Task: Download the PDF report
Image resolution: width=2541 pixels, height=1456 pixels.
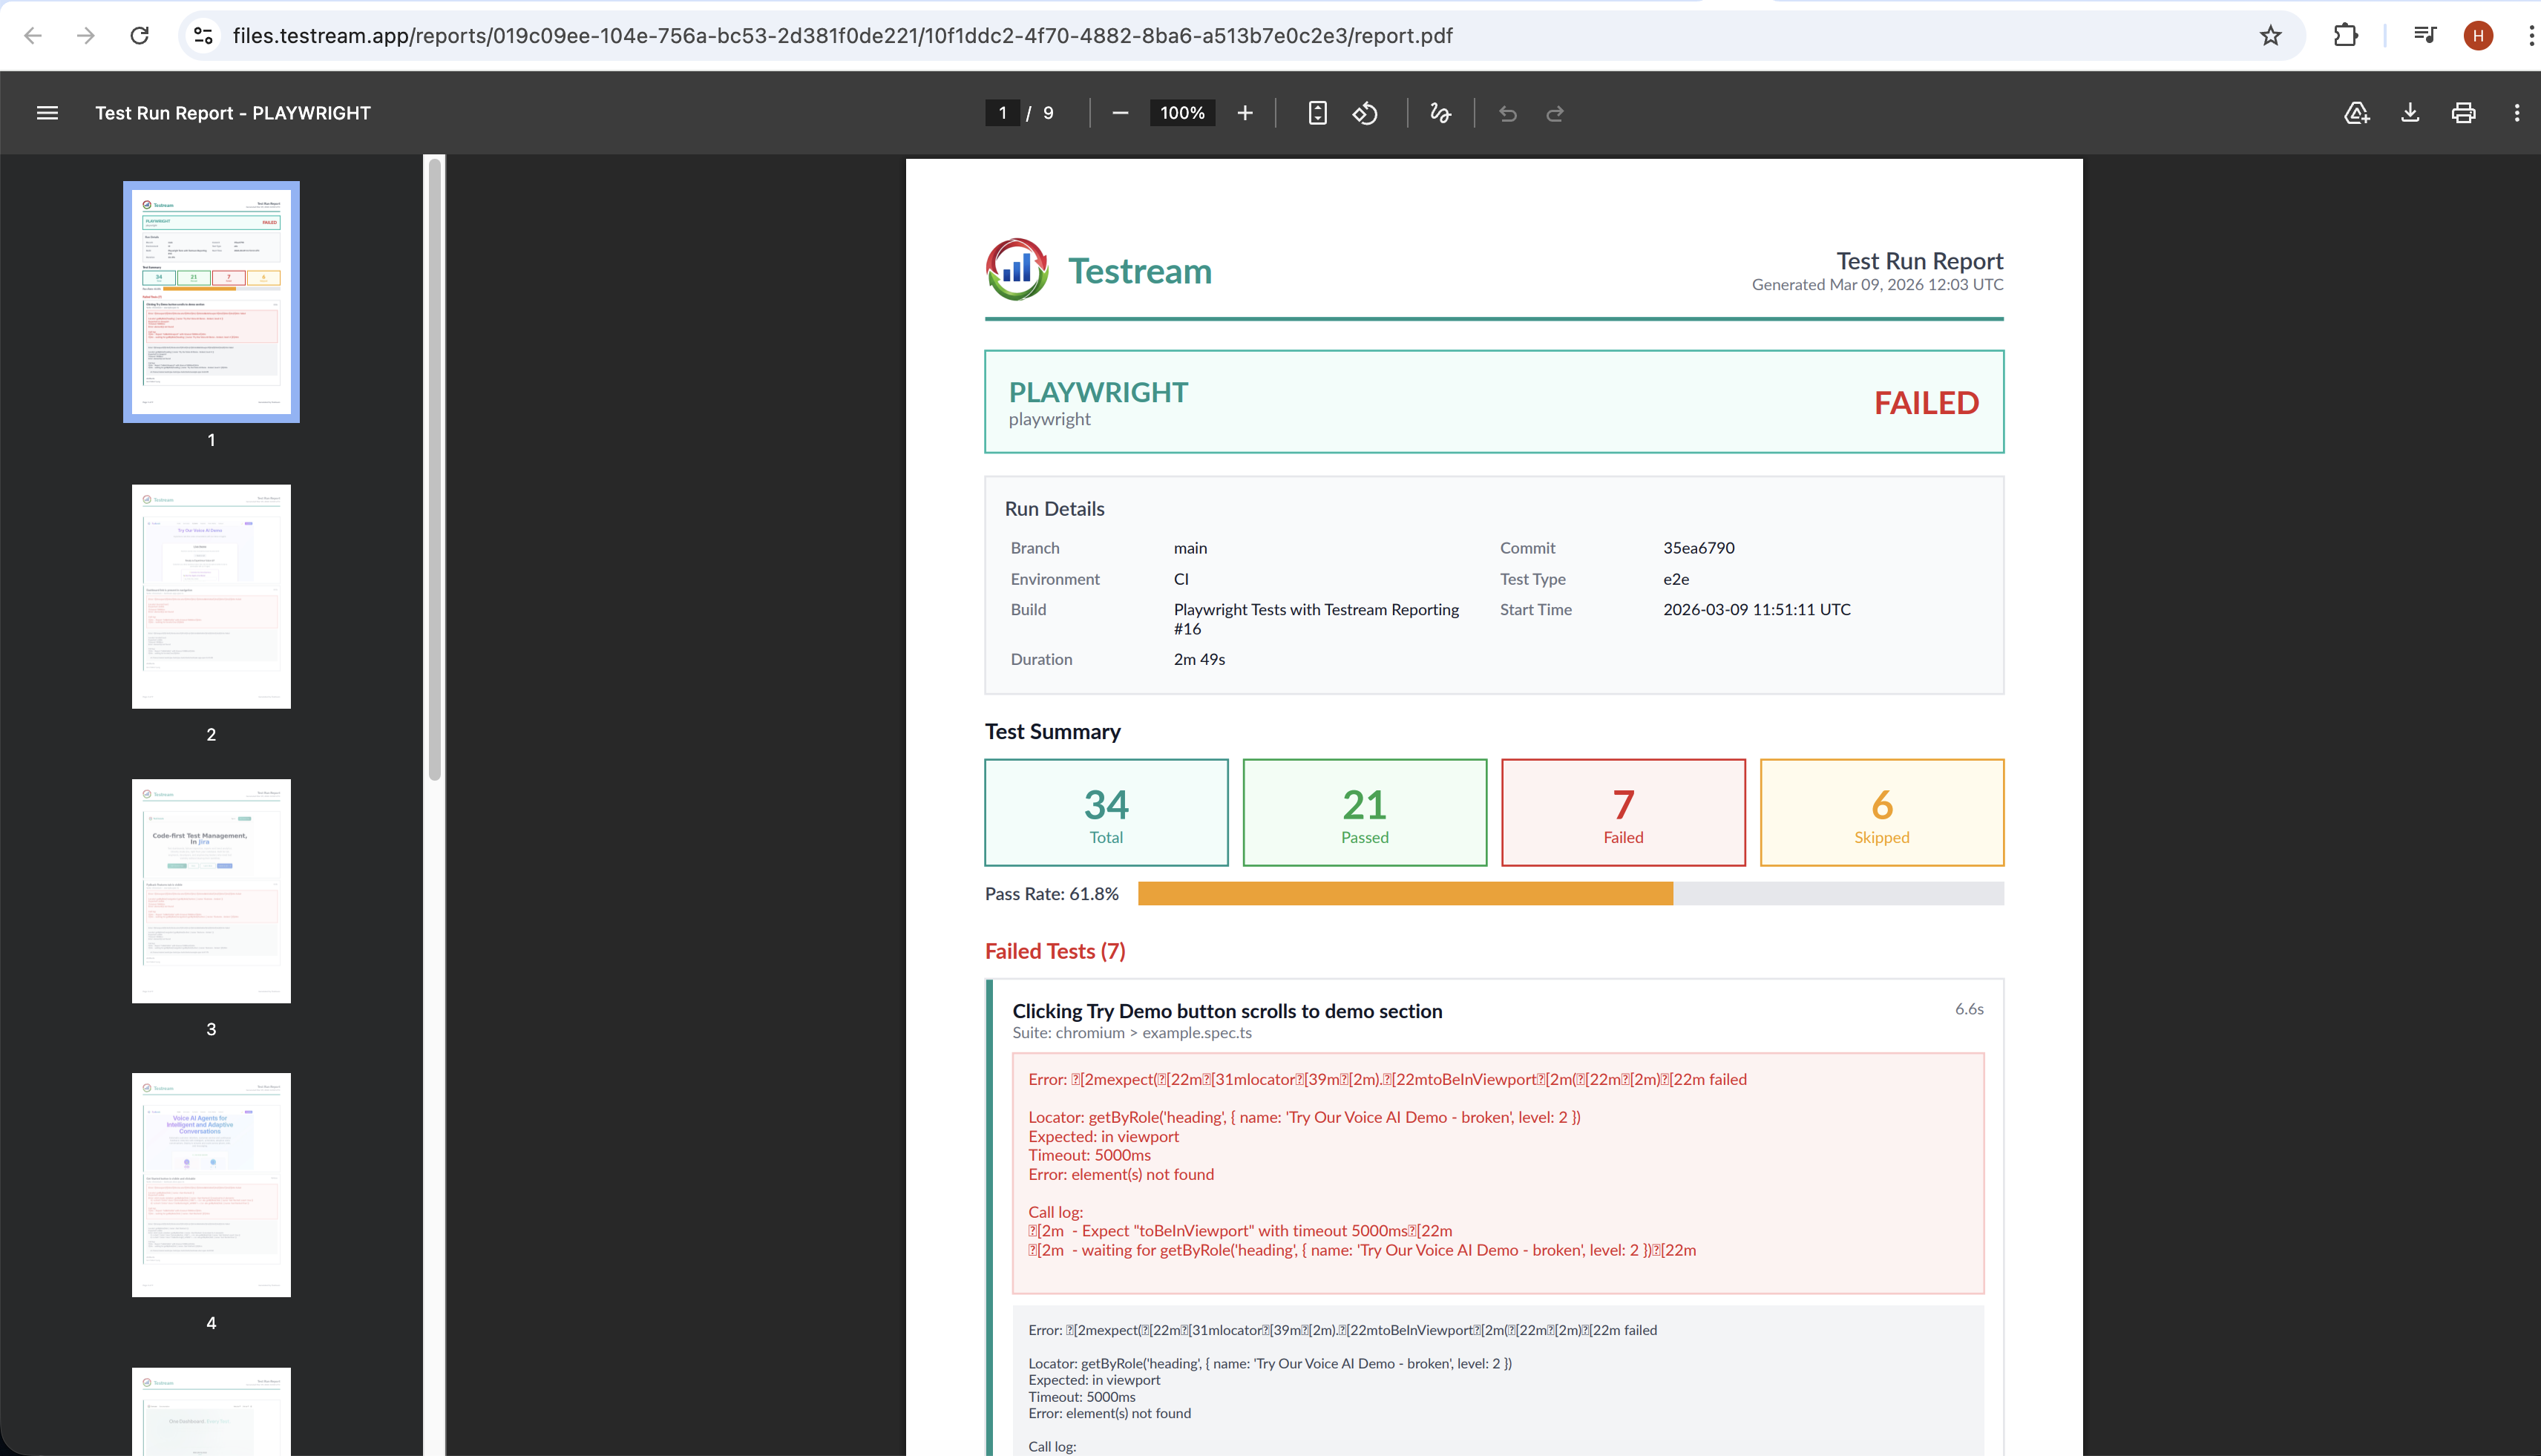Action: pos(2410,113)
